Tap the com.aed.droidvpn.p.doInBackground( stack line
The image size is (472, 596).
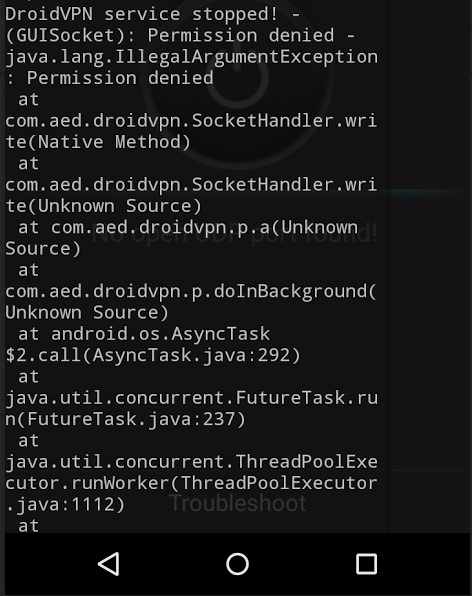pyautogui.click(x=191, y=292)
